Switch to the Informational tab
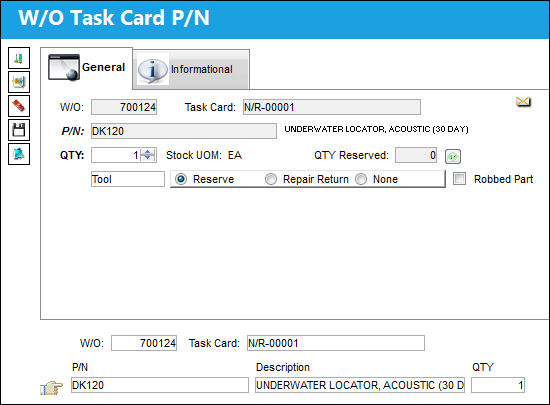Screen dimensions: 550x405 pyautogui.click(x=191, y=69)
